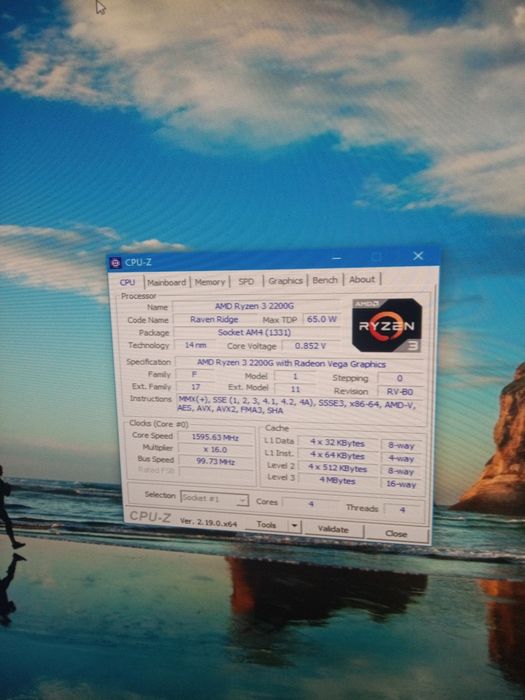The image size is (525, 700).
Task: Click the RV-B0 revision value
Action: click(400, 392)
